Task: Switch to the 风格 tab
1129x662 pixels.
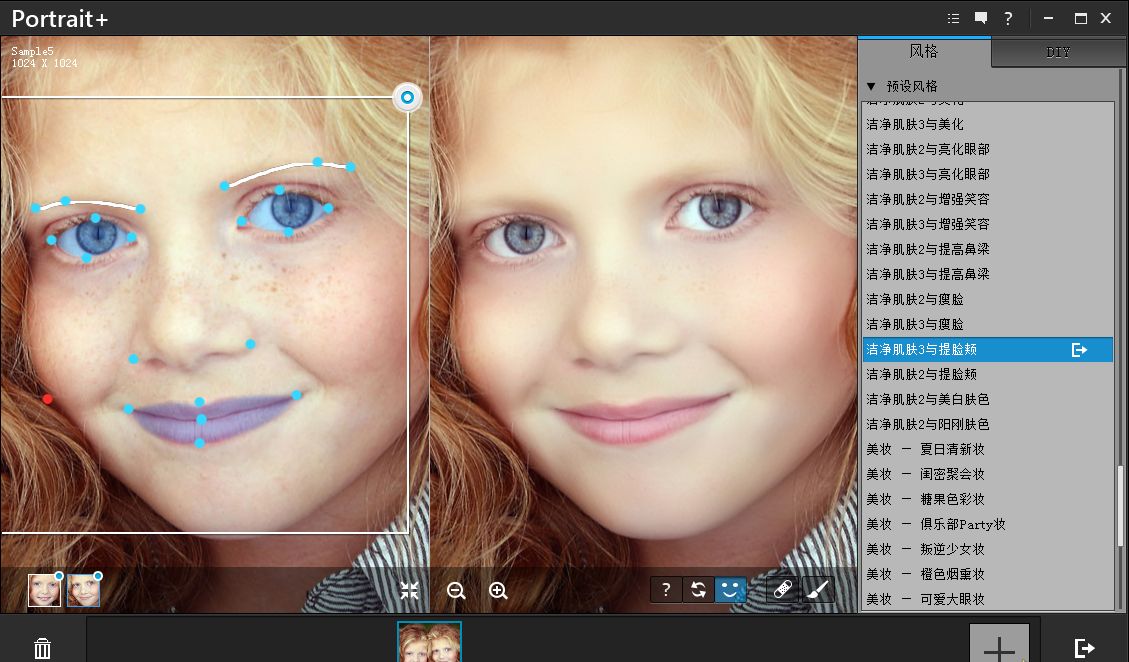Action: pos(923,52)
